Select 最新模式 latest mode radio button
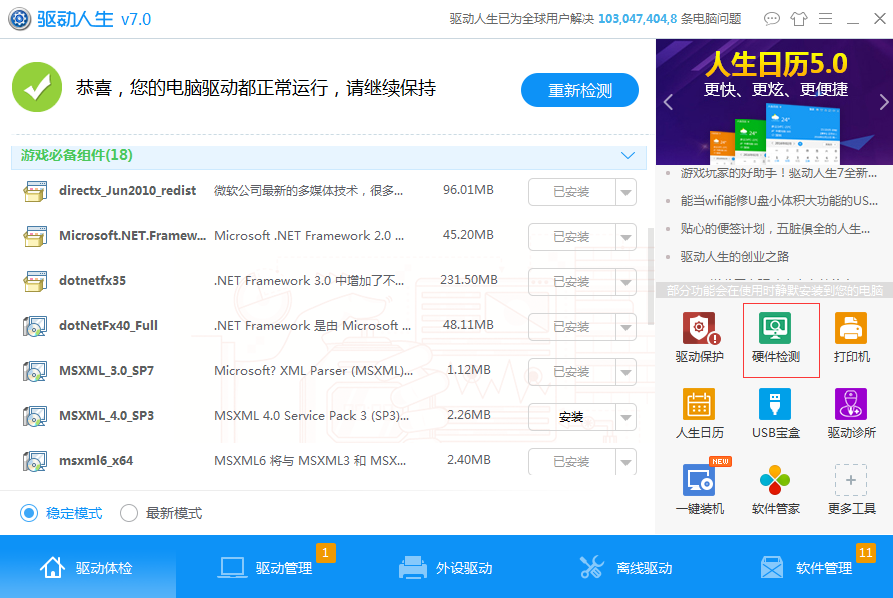 (x=129, y=513)
